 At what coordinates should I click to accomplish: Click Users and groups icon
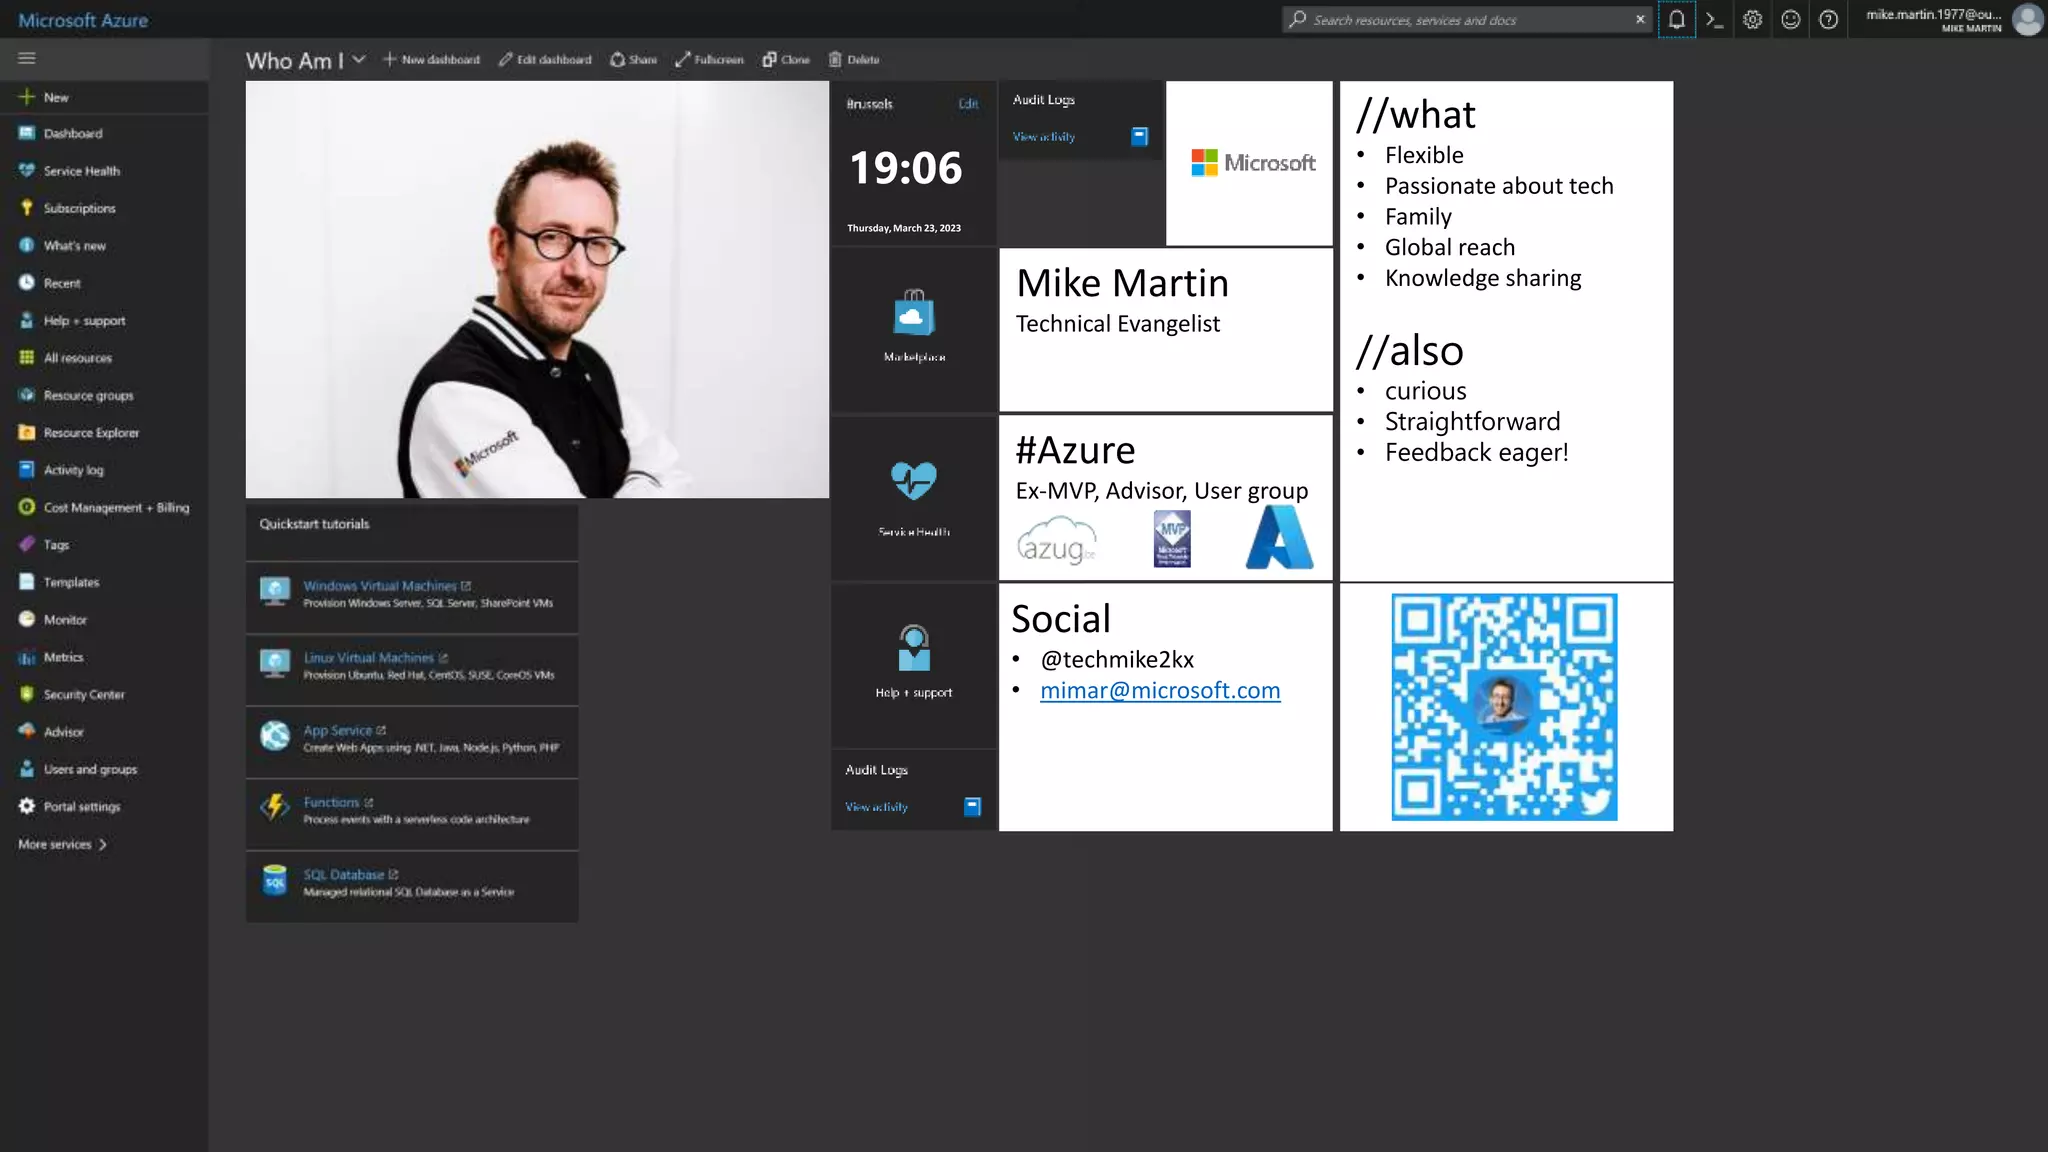(27, 769)
